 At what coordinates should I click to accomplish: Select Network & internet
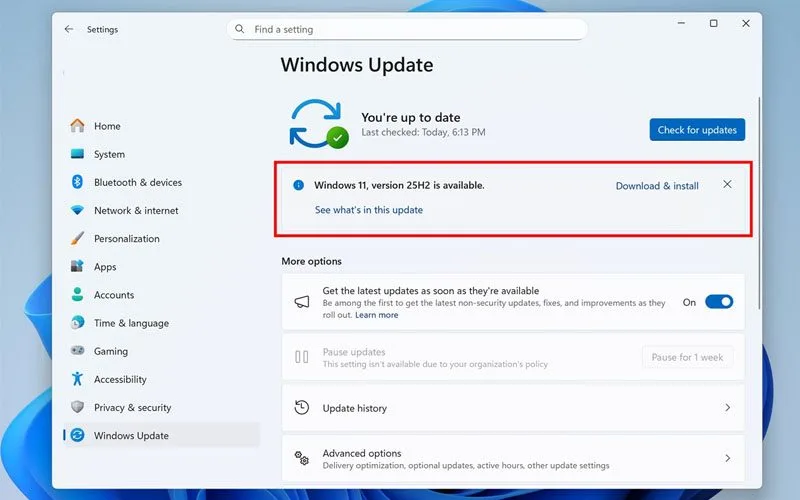point(162,210)
